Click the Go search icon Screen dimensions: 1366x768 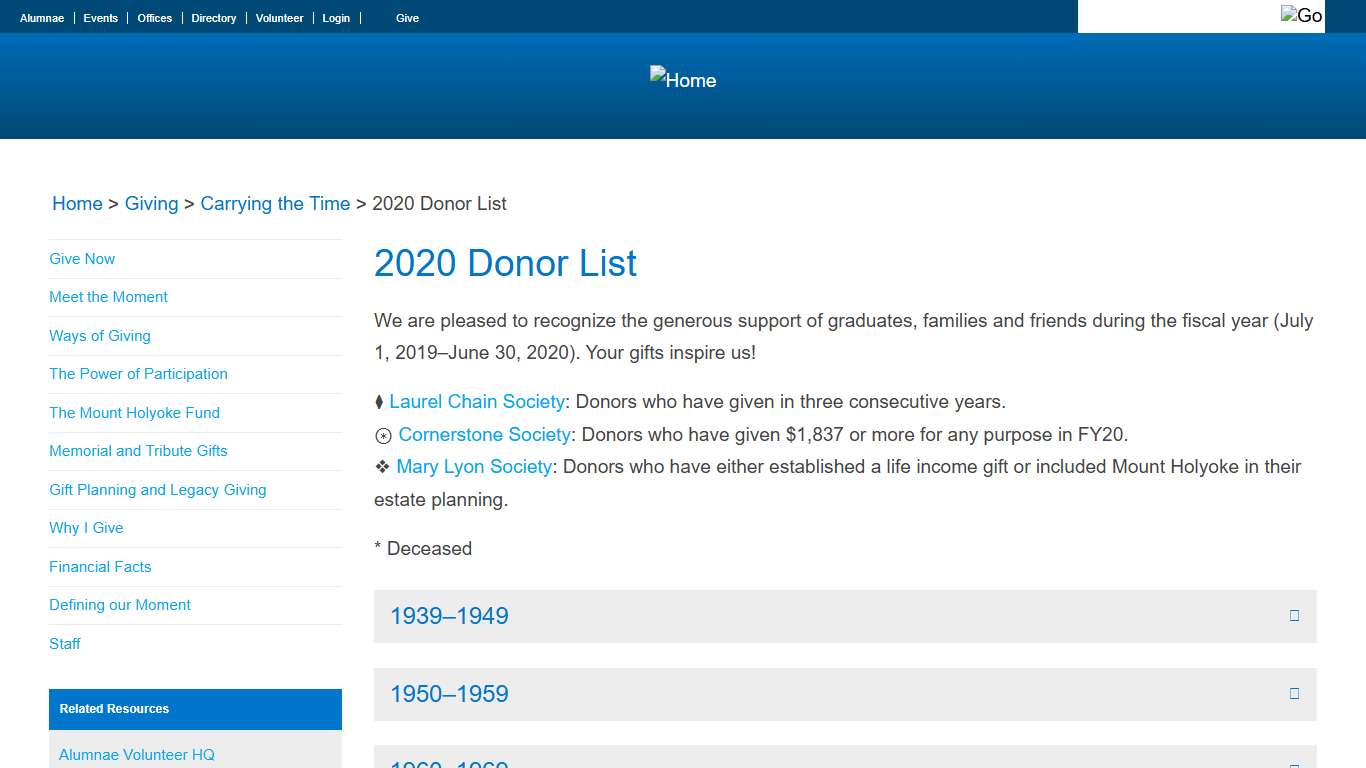tap(1302, 14)
